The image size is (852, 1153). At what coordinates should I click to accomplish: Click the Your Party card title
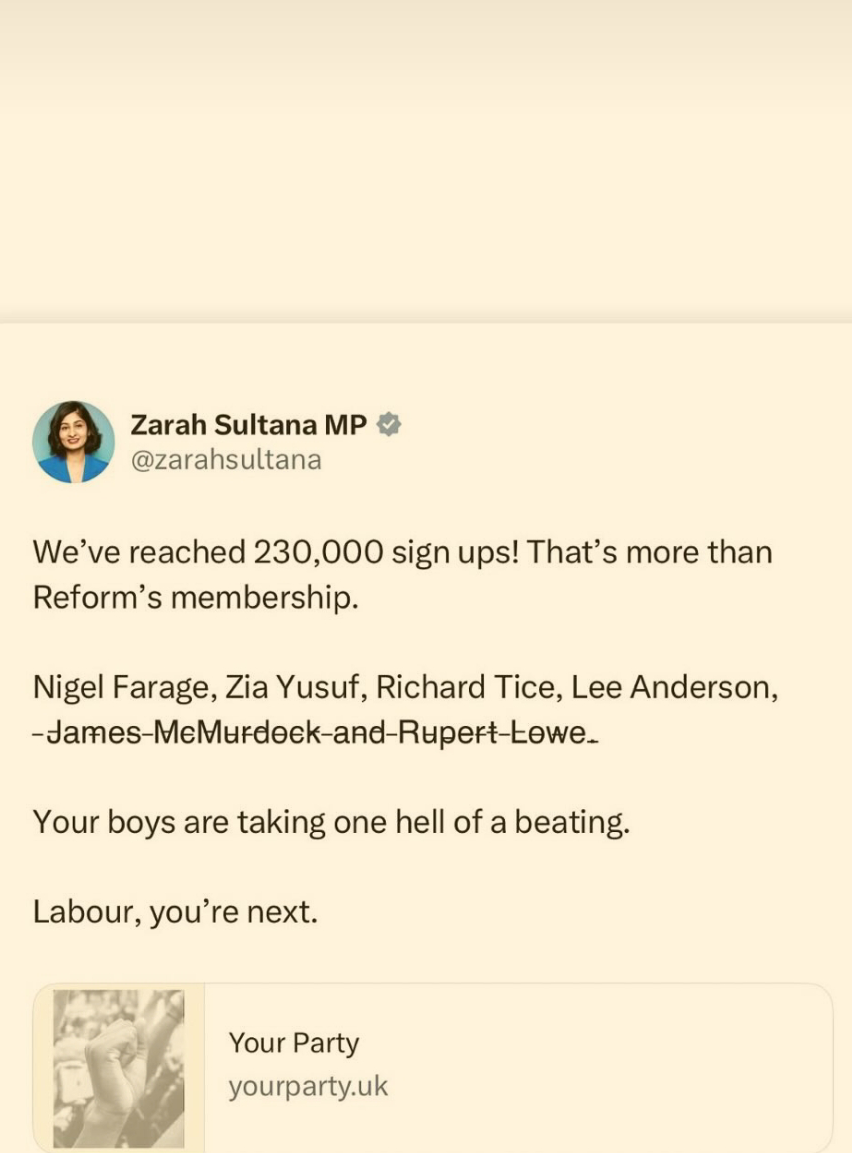293,1043
